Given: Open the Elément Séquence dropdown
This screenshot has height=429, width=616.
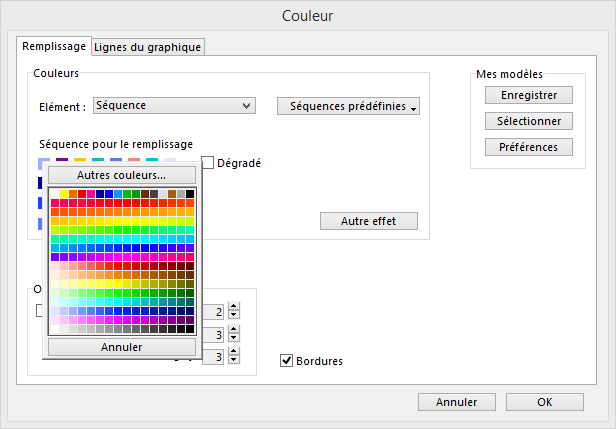Looking at the screenshot, I should (x=174, y=106).
